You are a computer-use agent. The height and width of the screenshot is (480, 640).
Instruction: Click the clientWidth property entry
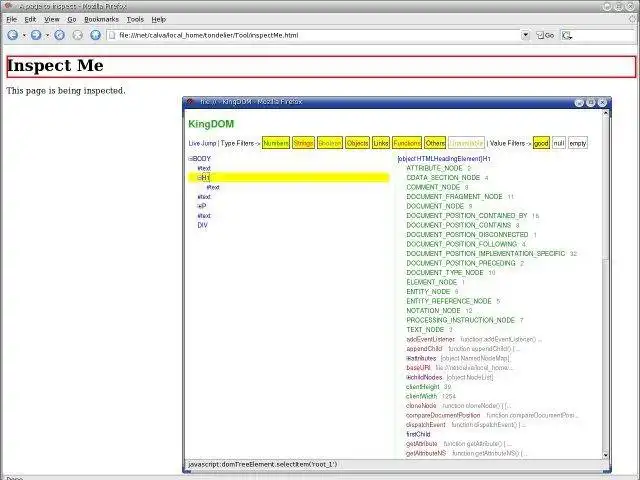pyautogui.click(x=421, y=396)
